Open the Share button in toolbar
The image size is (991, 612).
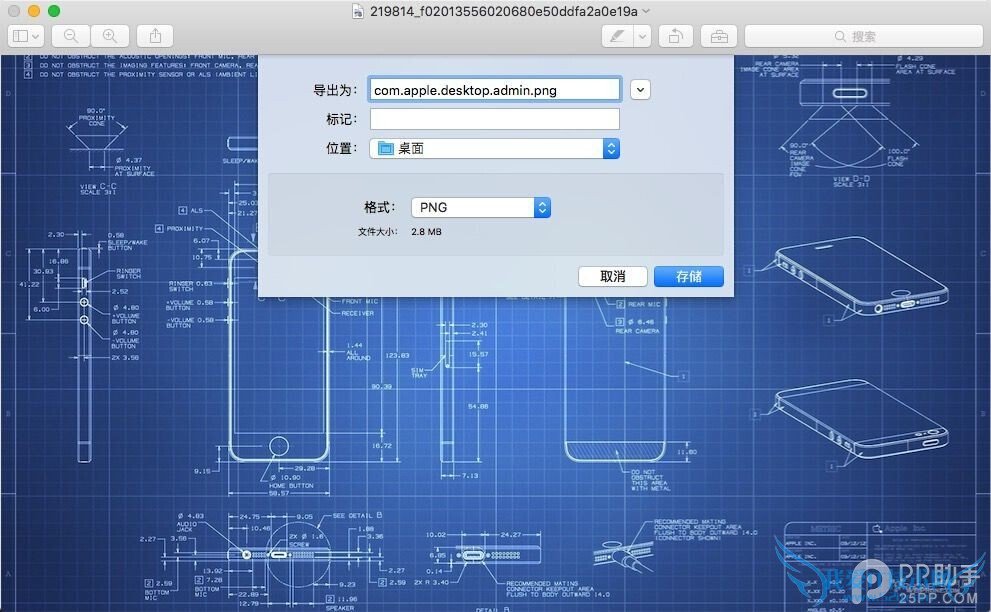155,36
